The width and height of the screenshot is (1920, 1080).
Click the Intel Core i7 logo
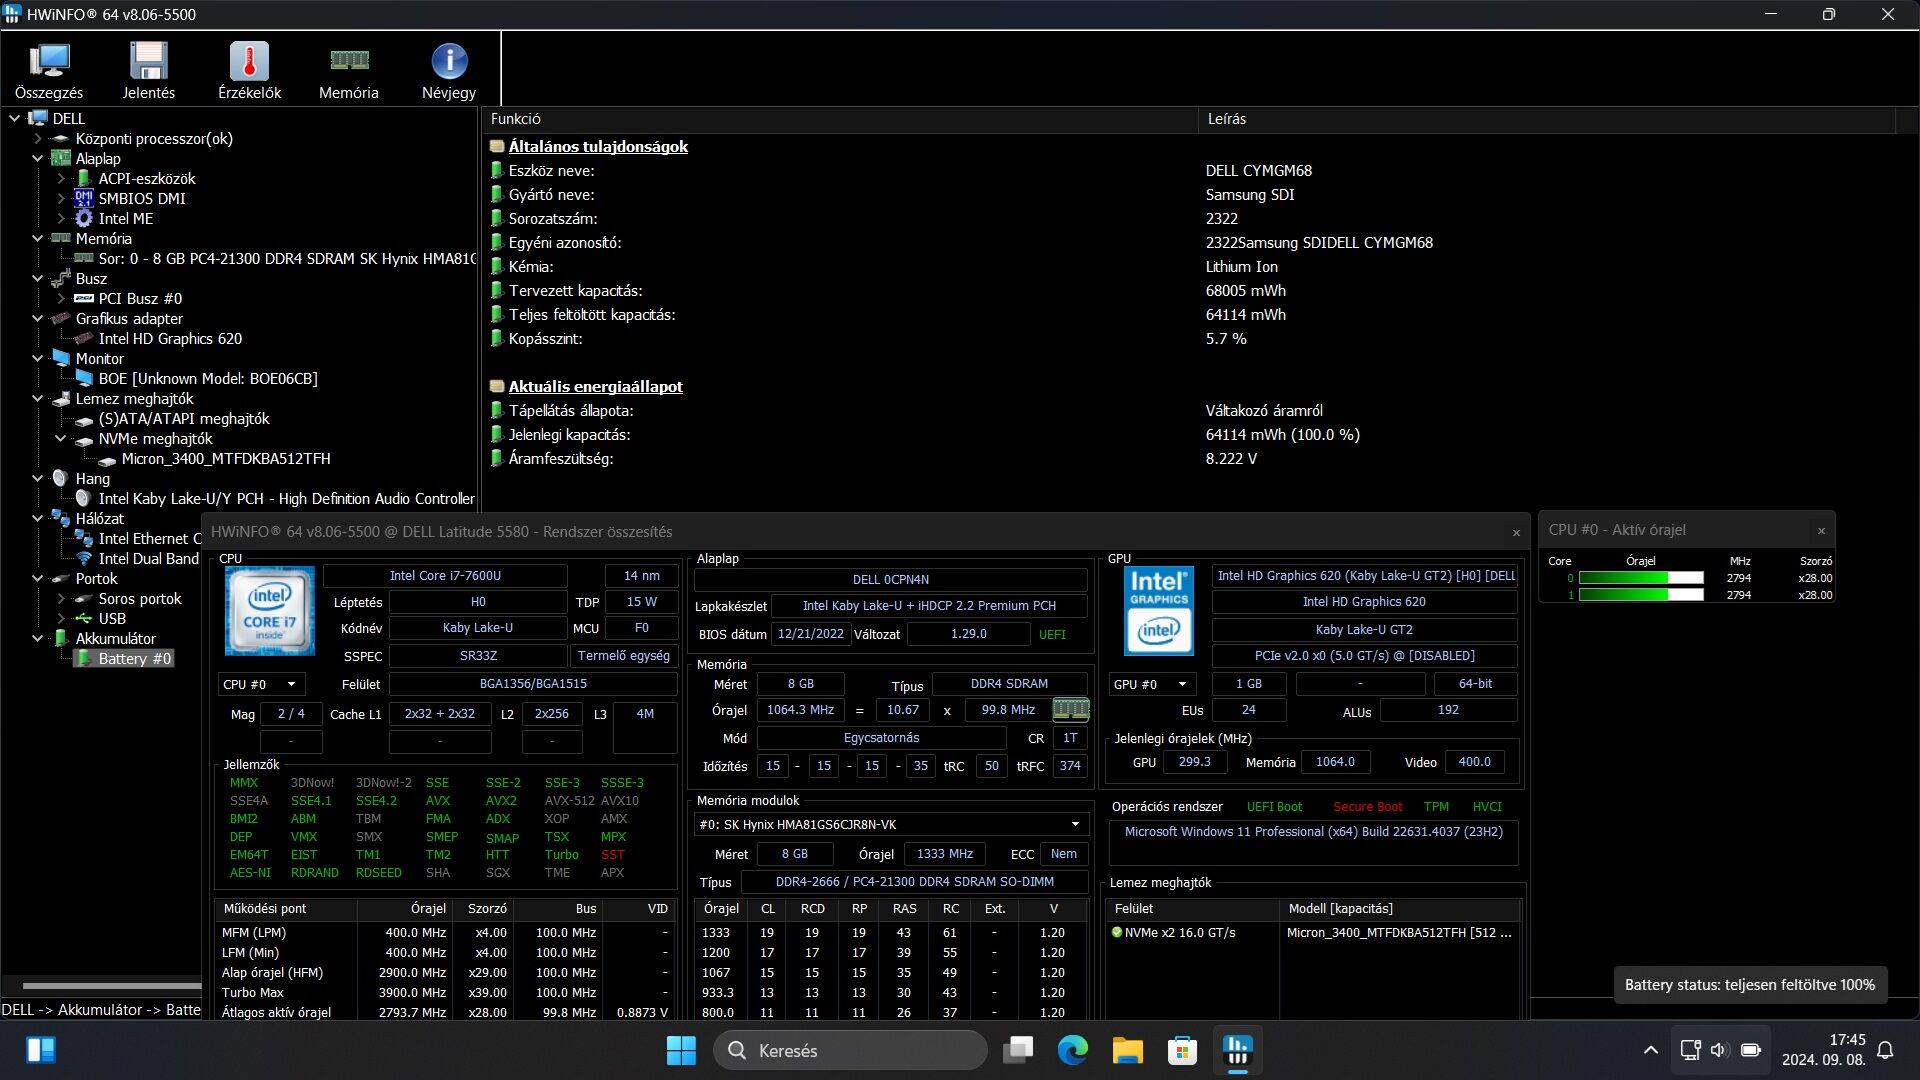click(270, 611)
